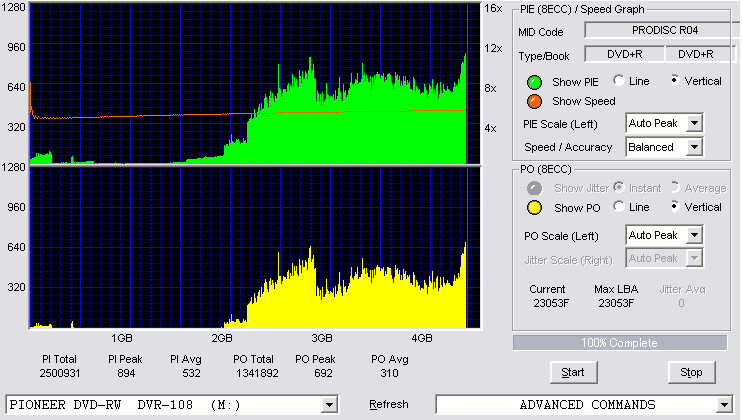Click the red end marker in PIE graph

(x=468, y=84)
